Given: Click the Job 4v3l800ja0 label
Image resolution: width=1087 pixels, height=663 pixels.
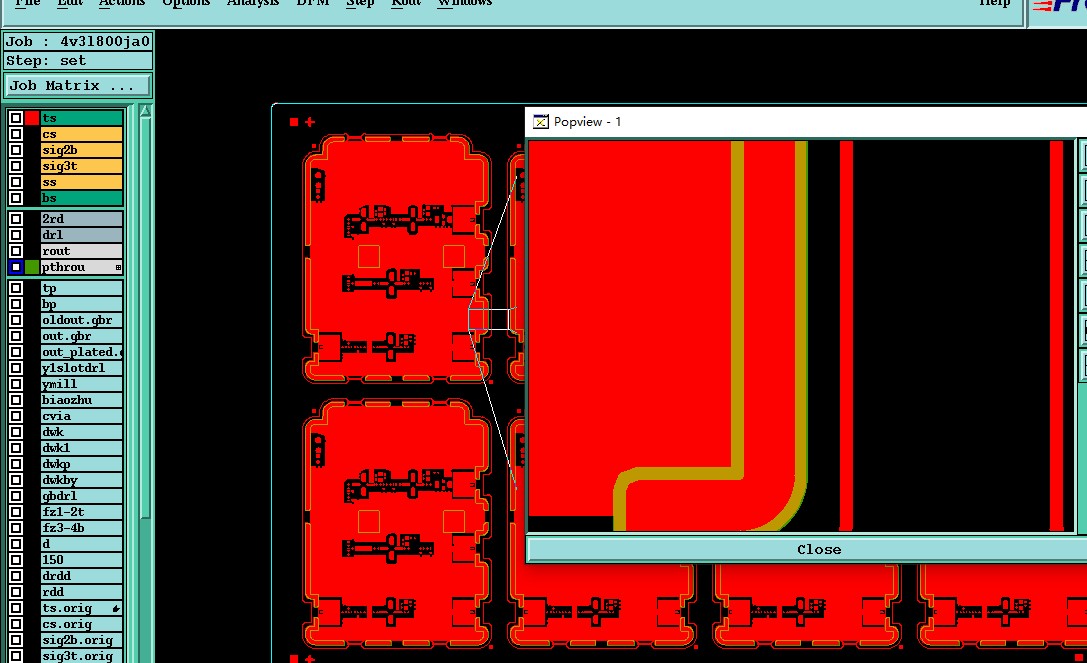Looking at the screenshot, I should [78, 42].
